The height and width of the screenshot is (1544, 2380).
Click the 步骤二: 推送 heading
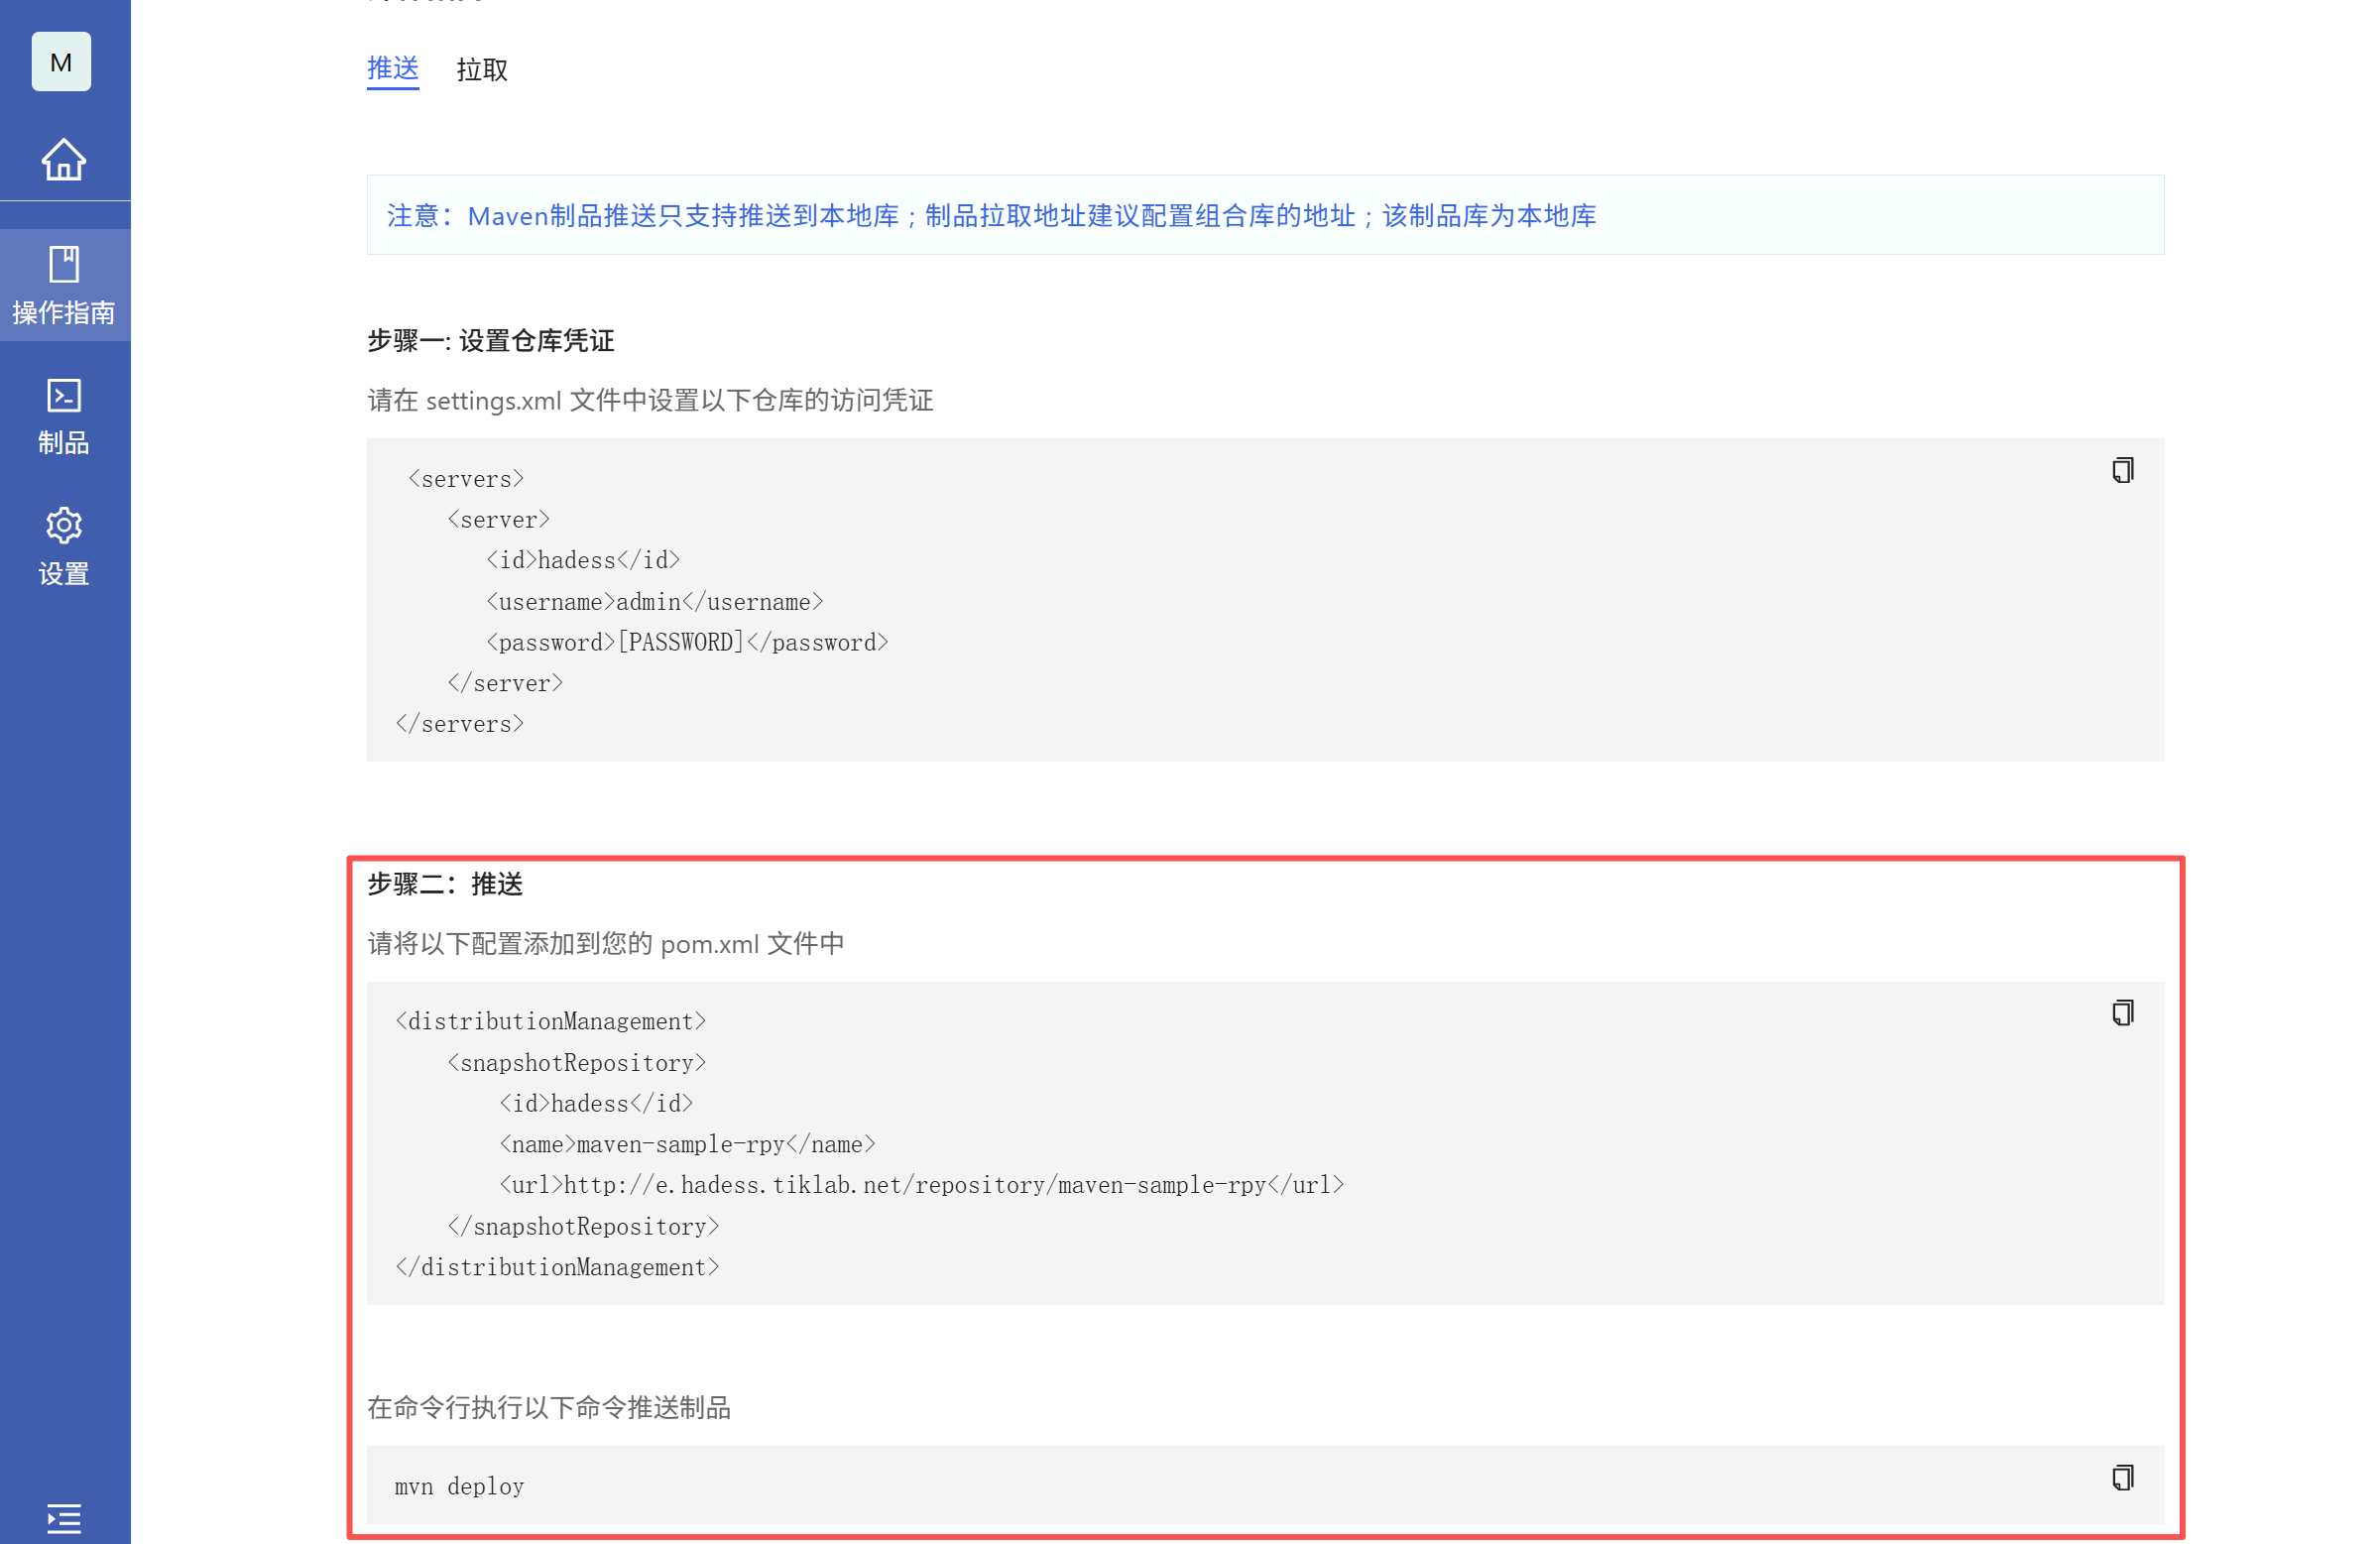pos(445,884)
